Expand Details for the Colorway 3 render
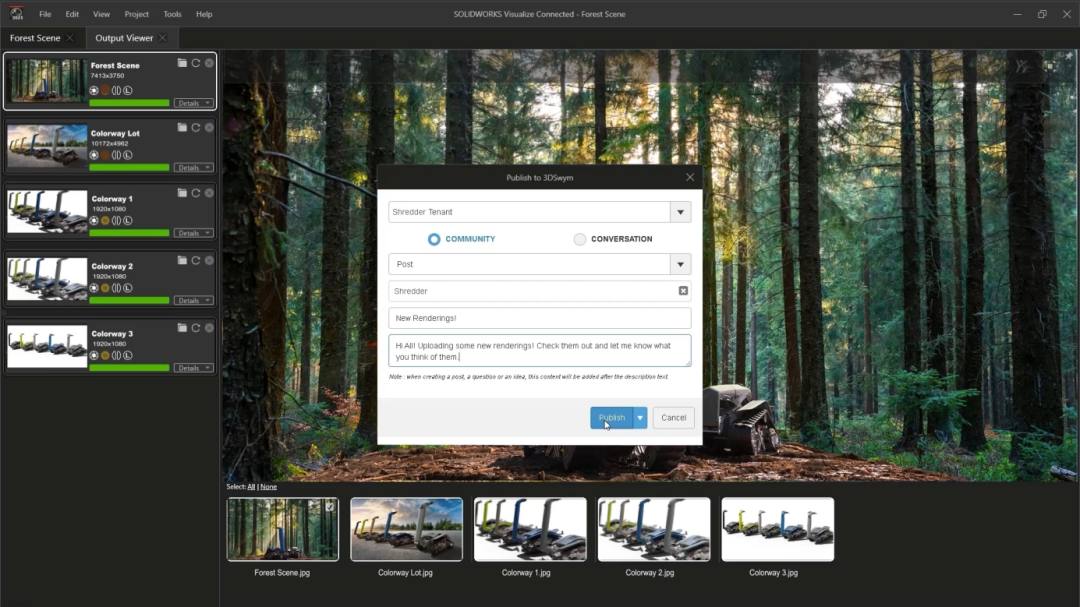The height and width of the screenshot is (607, 1080). pos(190,367)
